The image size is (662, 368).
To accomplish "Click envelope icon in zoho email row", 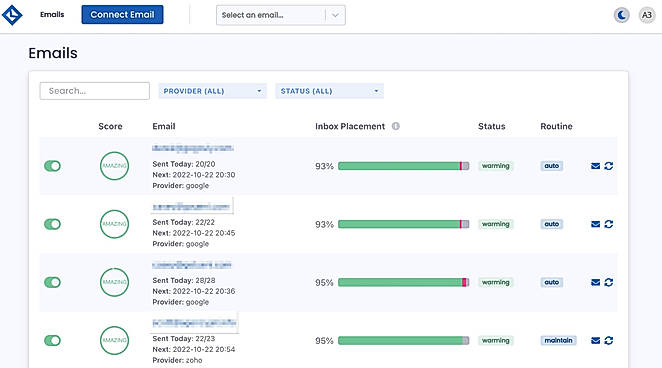I will 595,341.
